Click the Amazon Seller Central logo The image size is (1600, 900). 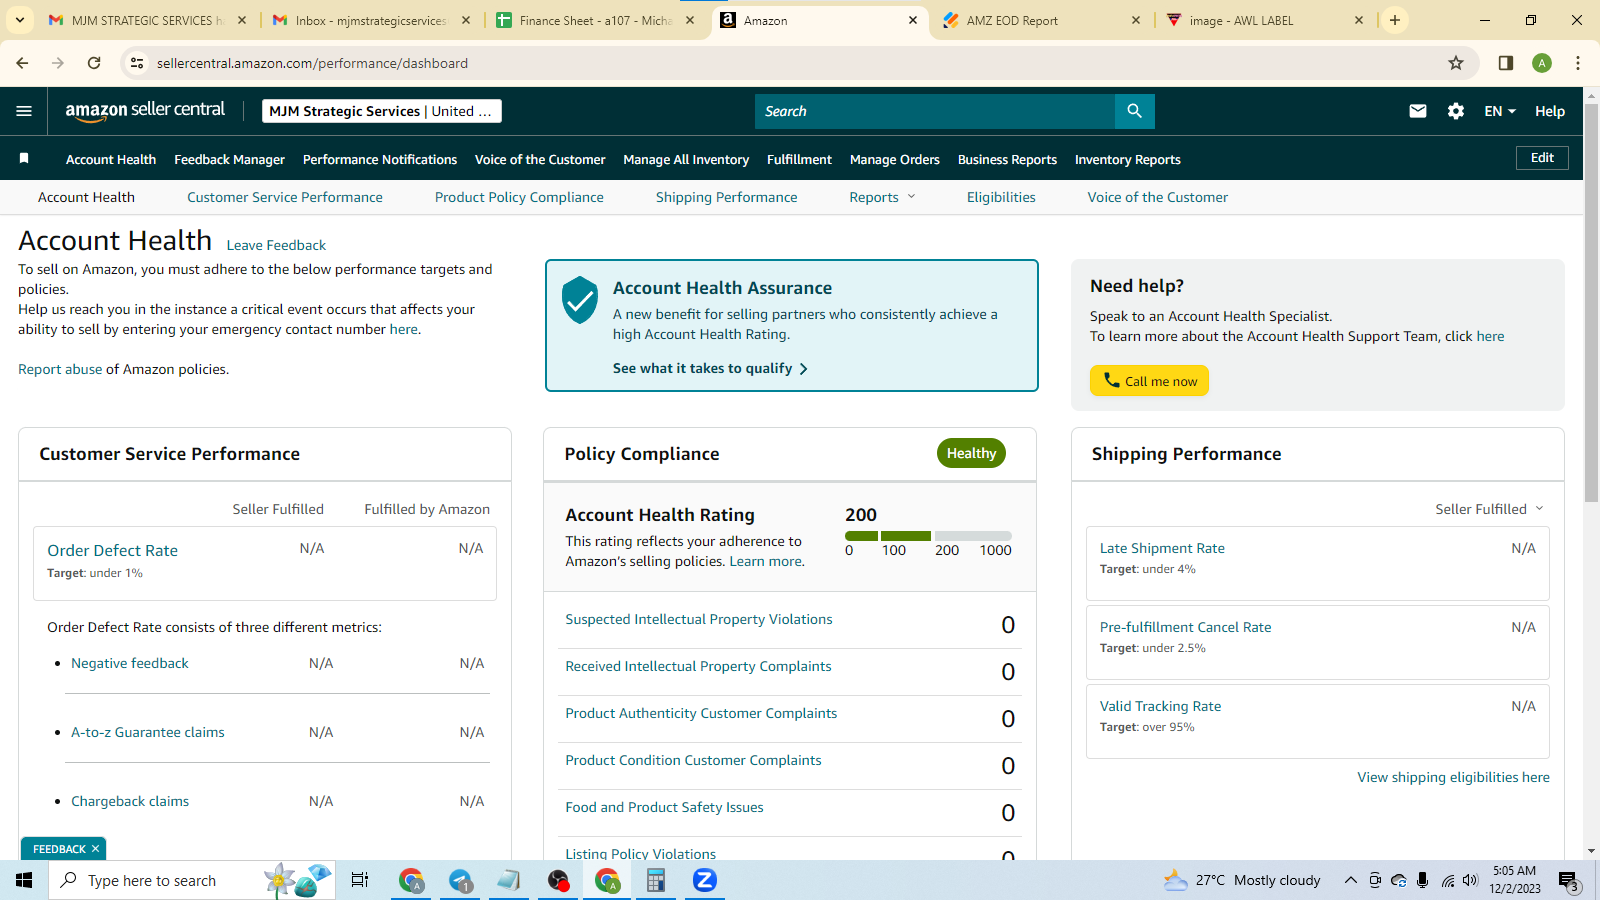[145, 111]
